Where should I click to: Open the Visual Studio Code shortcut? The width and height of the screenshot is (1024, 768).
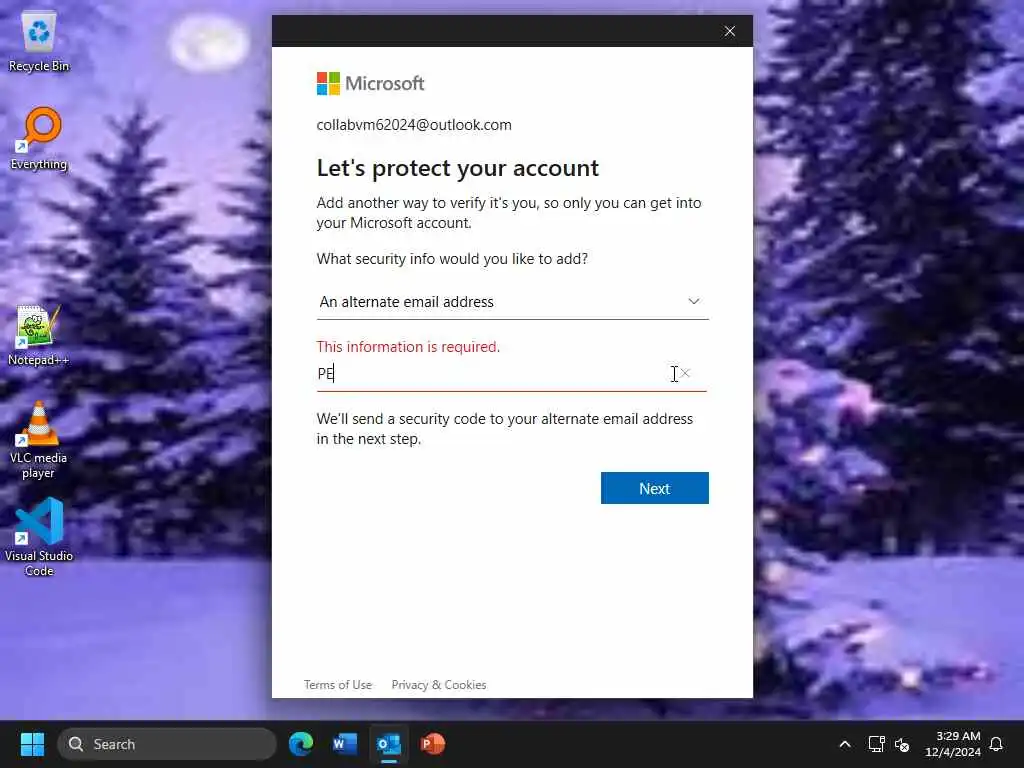[x=39, y=537]
